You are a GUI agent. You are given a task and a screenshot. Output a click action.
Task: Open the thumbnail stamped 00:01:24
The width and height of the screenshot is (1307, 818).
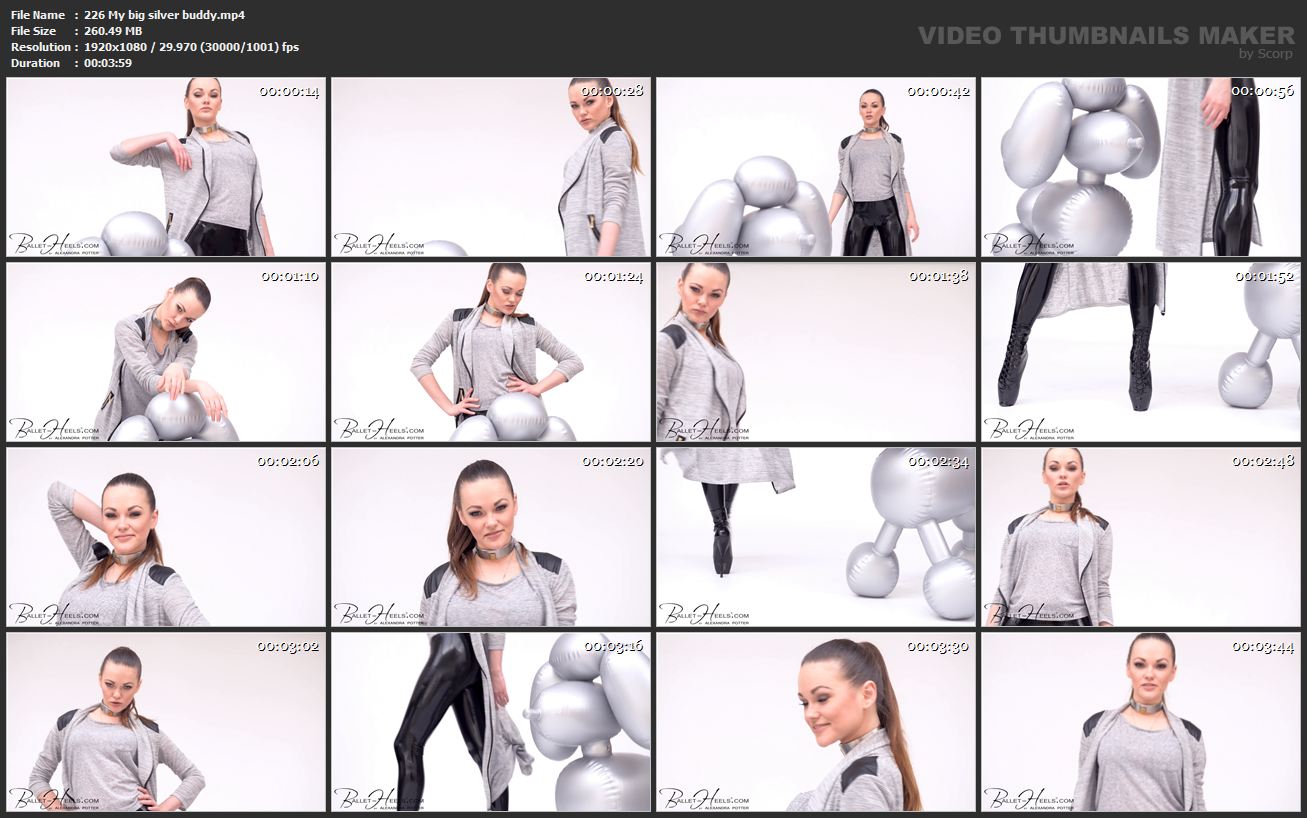(491, 352)
